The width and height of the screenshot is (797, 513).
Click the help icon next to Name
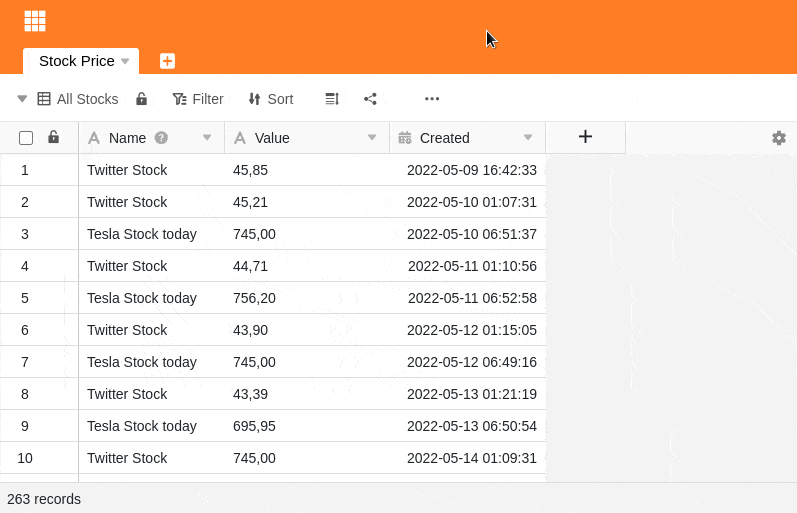click(x=161, y=138)
